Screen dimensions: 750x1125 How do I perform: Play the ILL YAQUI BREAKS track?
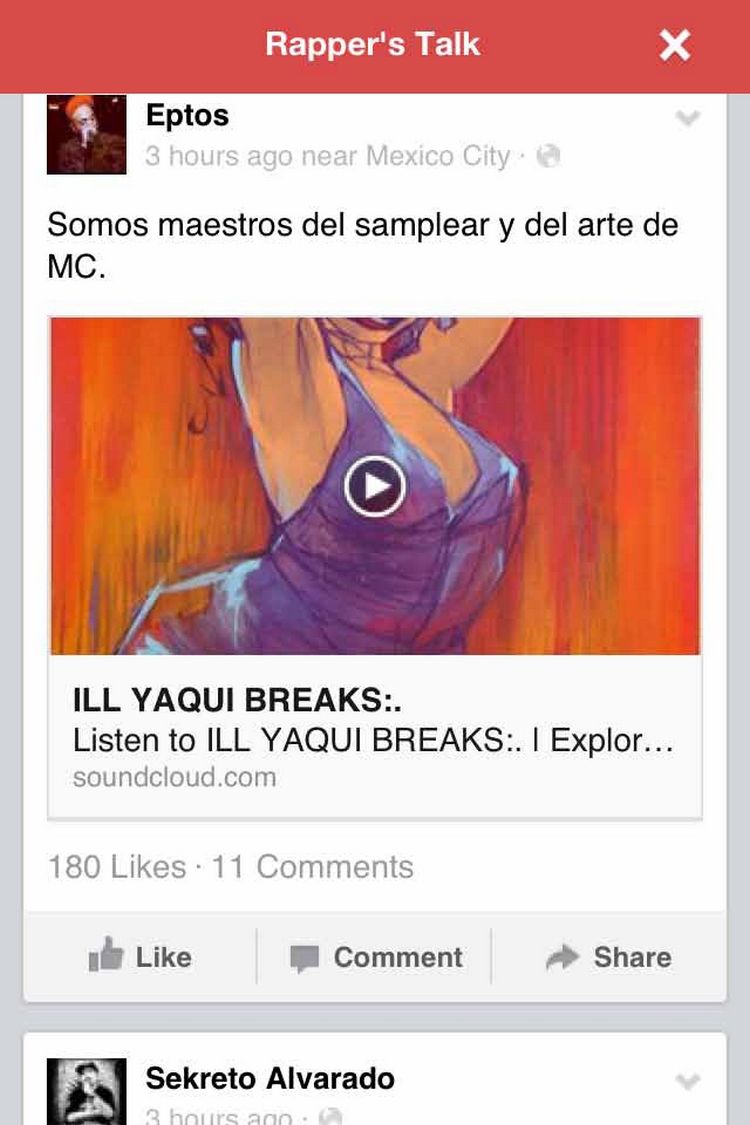tap(375, 486)
